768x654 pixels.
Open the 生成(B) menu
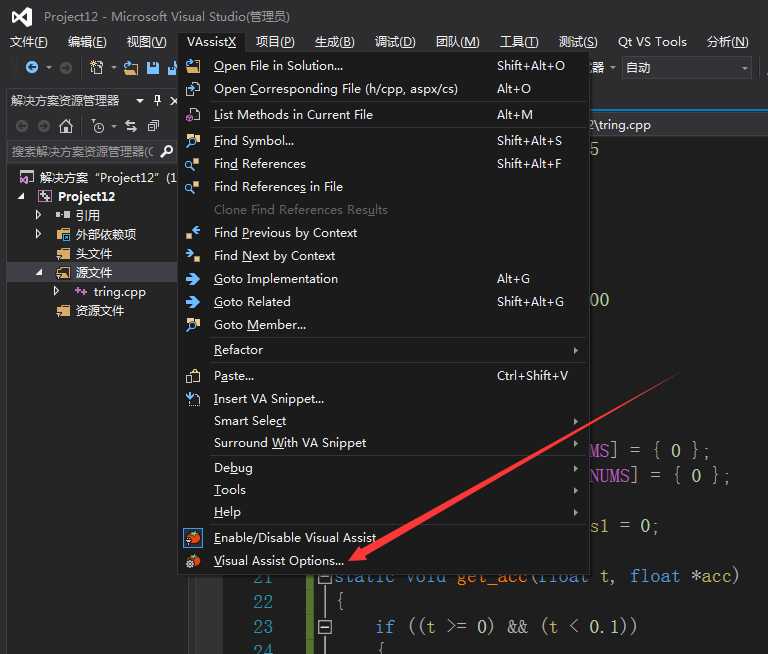334,42
